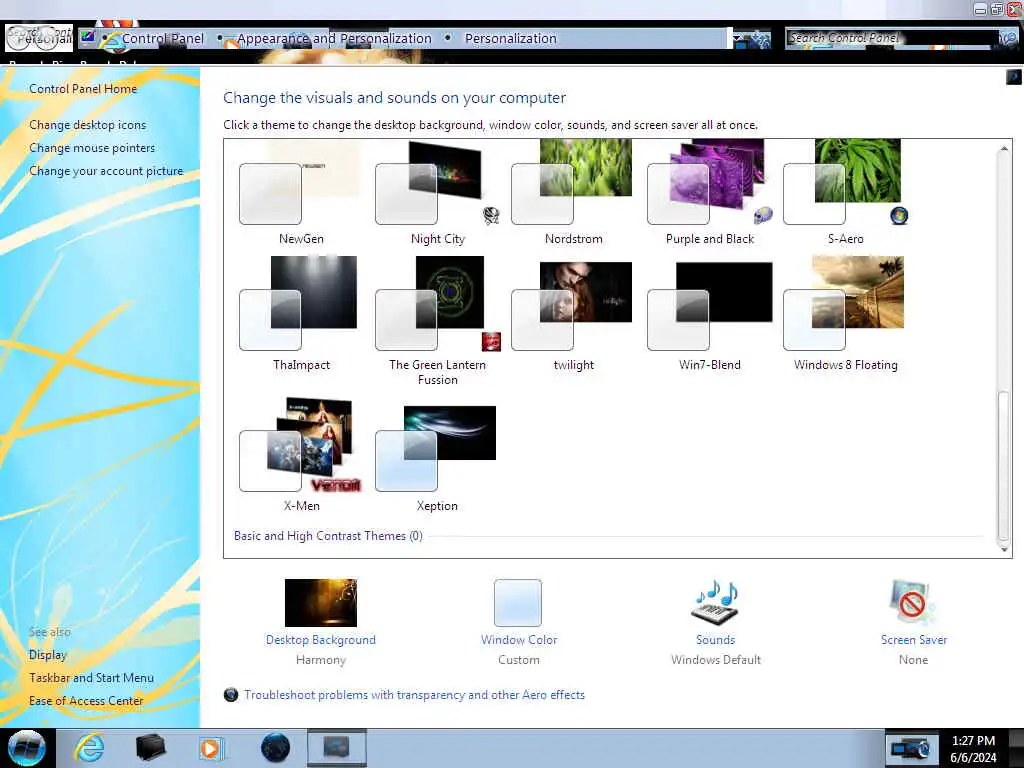Click the Screen Saver link
1024x768 pixels.
(914, 640)
